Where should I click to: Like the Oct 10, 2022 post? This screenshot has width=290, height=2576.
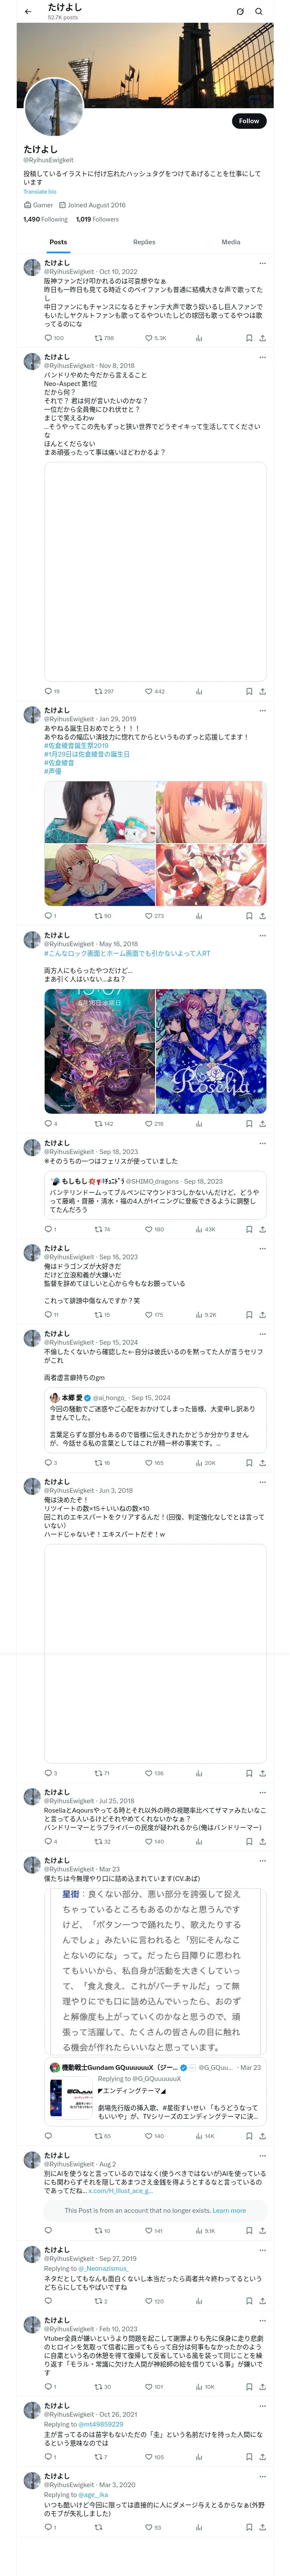[148, 338]
